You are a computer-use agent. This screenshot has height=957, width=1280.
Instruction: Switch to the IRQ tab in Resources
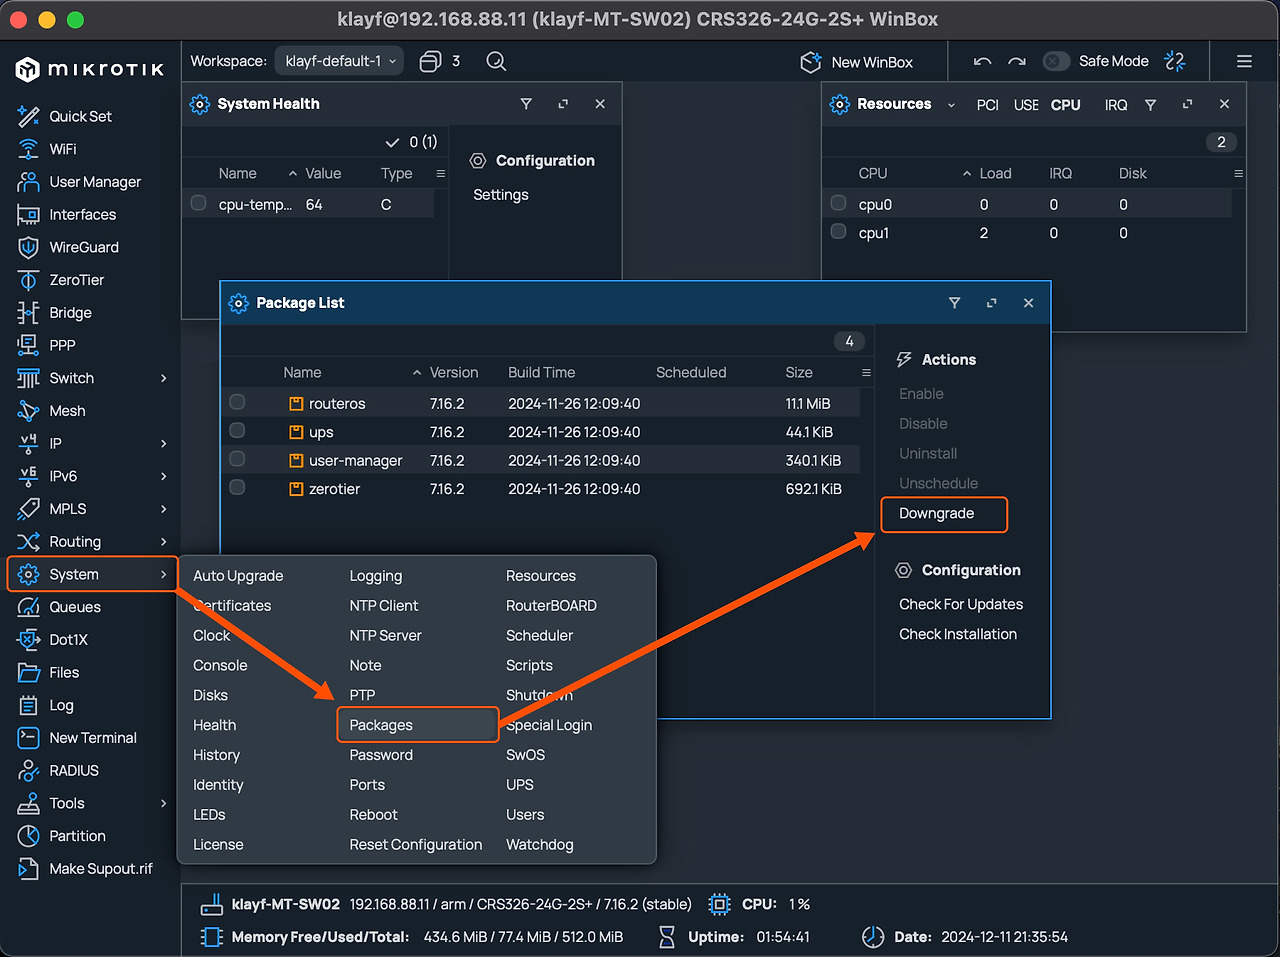pos(1116,105)
